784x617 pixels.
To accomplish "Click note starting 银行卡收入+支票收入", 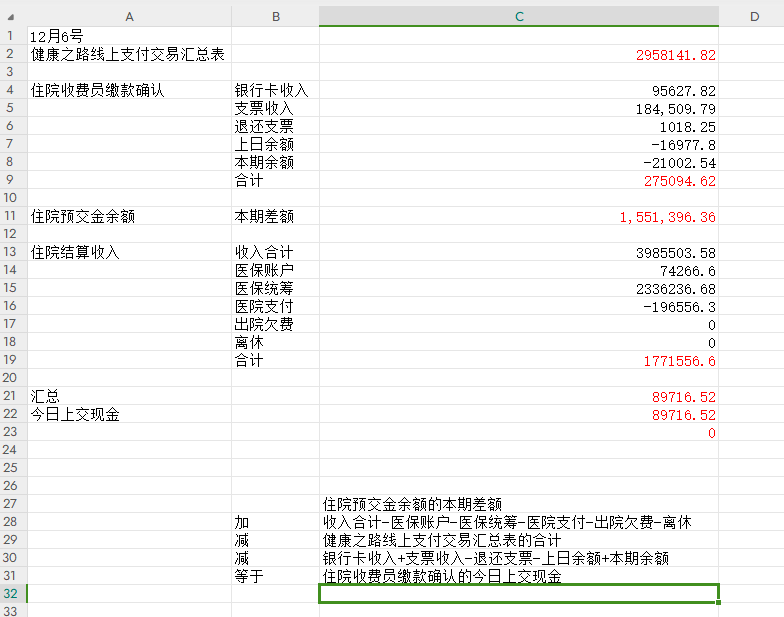I will click(496, 558).
